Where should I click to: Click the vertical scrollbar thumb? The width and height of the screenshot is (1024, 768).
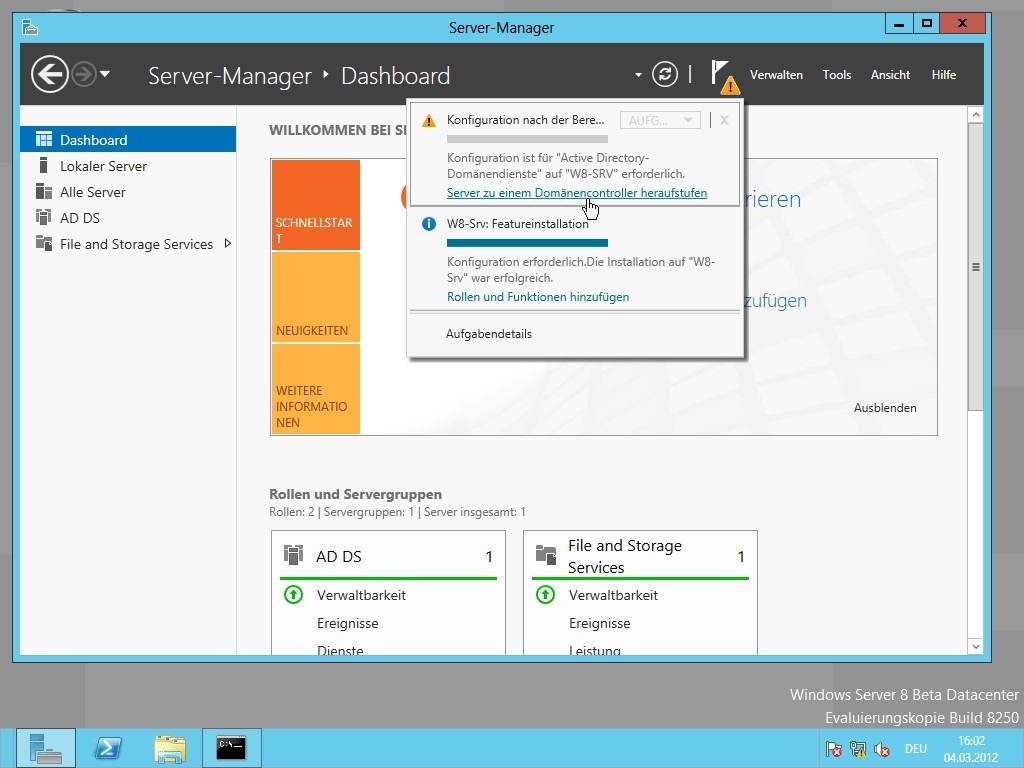click(976, 266)
